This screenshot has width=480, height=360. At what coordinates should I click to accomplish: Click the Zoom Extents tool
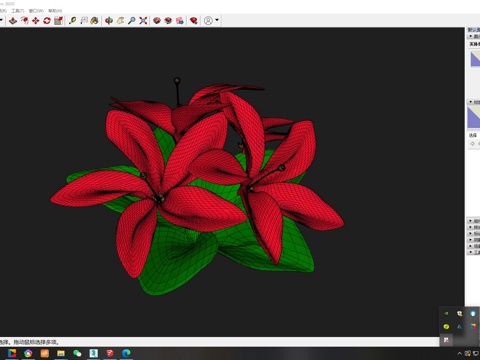(143, 21)
